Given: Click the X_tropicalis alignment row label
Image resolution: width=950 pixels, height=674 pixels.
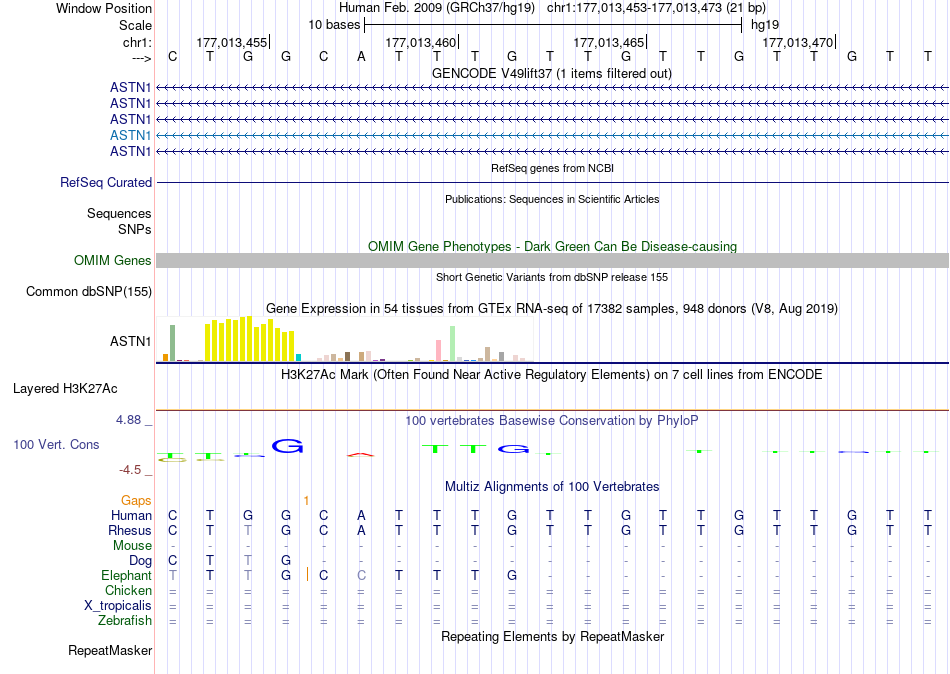Looking at the screenshot, I should click(118, 606).
